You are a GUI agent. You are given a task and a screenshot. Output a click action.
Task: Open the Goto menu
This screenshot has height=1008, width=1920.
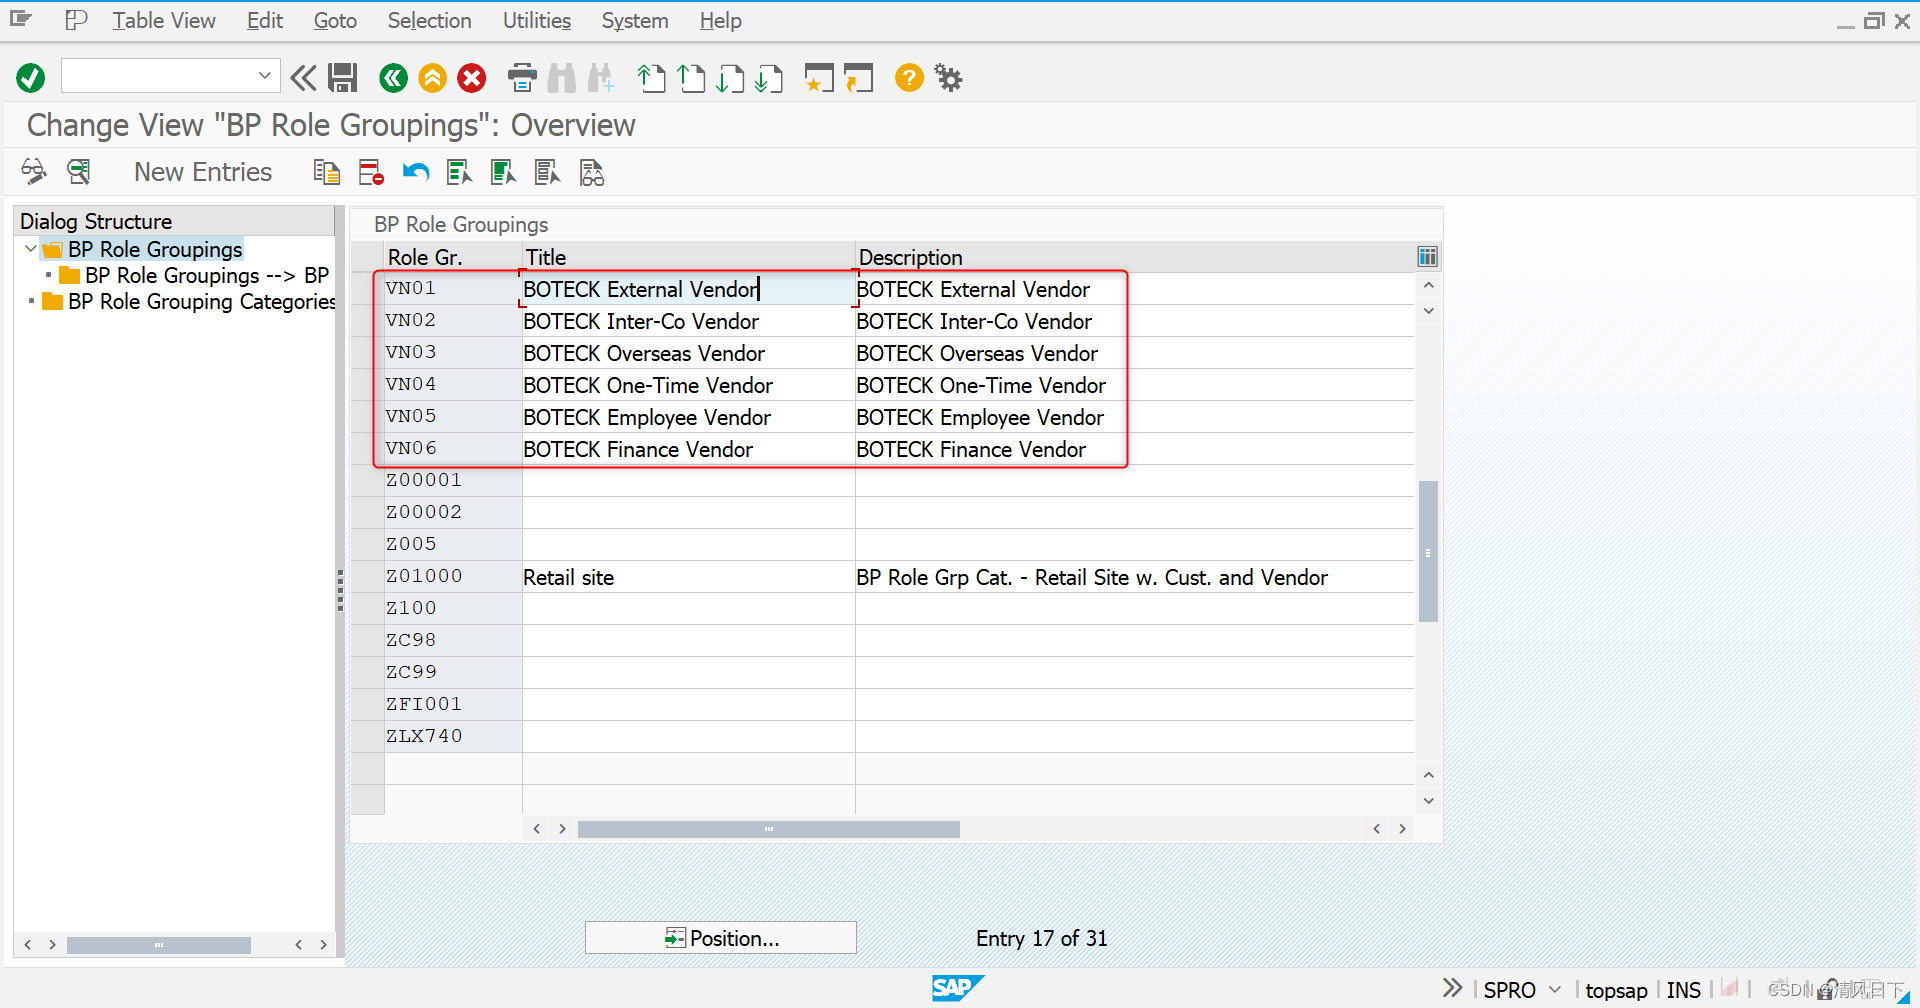pos(335,21)
